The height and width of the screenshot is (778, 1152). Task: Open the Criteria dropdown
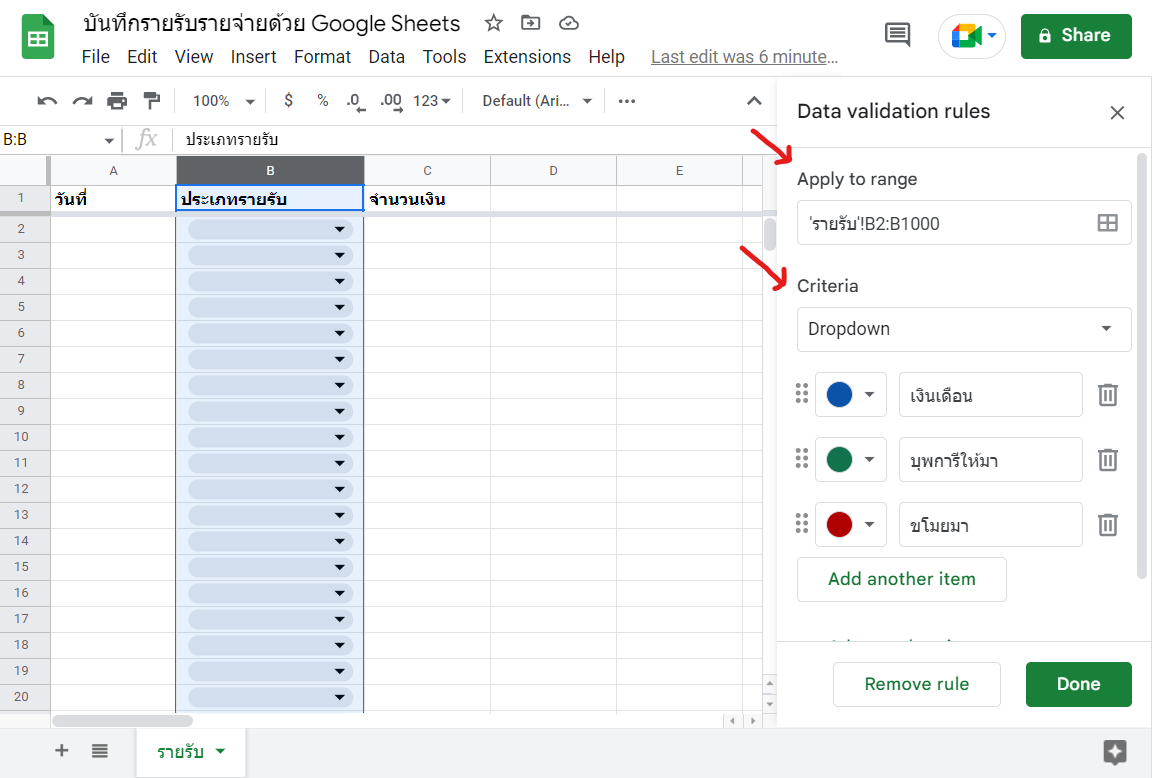point(963,329)
